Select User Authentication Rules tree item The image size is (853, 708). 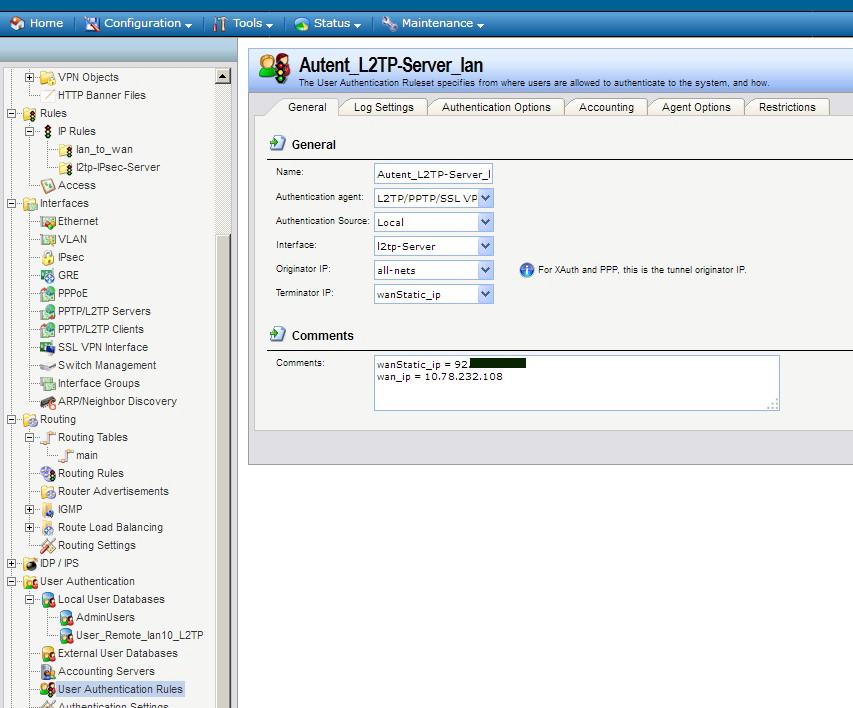pyautogui.click(x=120, y=689)
